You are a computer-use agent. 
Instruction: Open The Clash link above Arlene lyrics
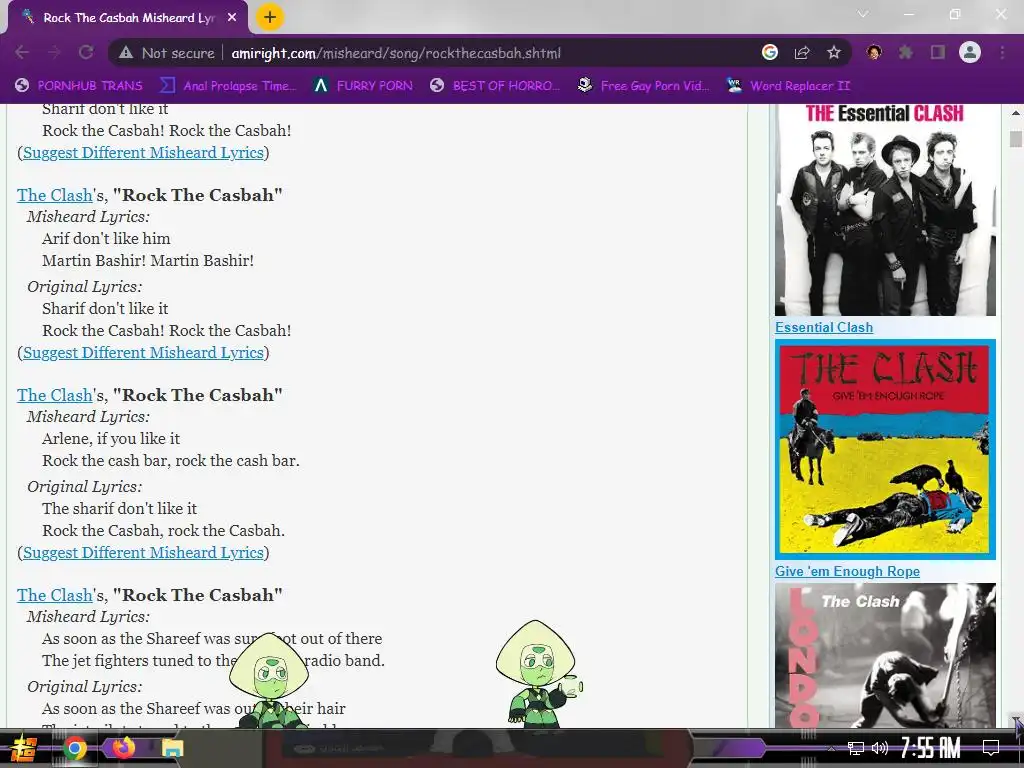(55, 394)
